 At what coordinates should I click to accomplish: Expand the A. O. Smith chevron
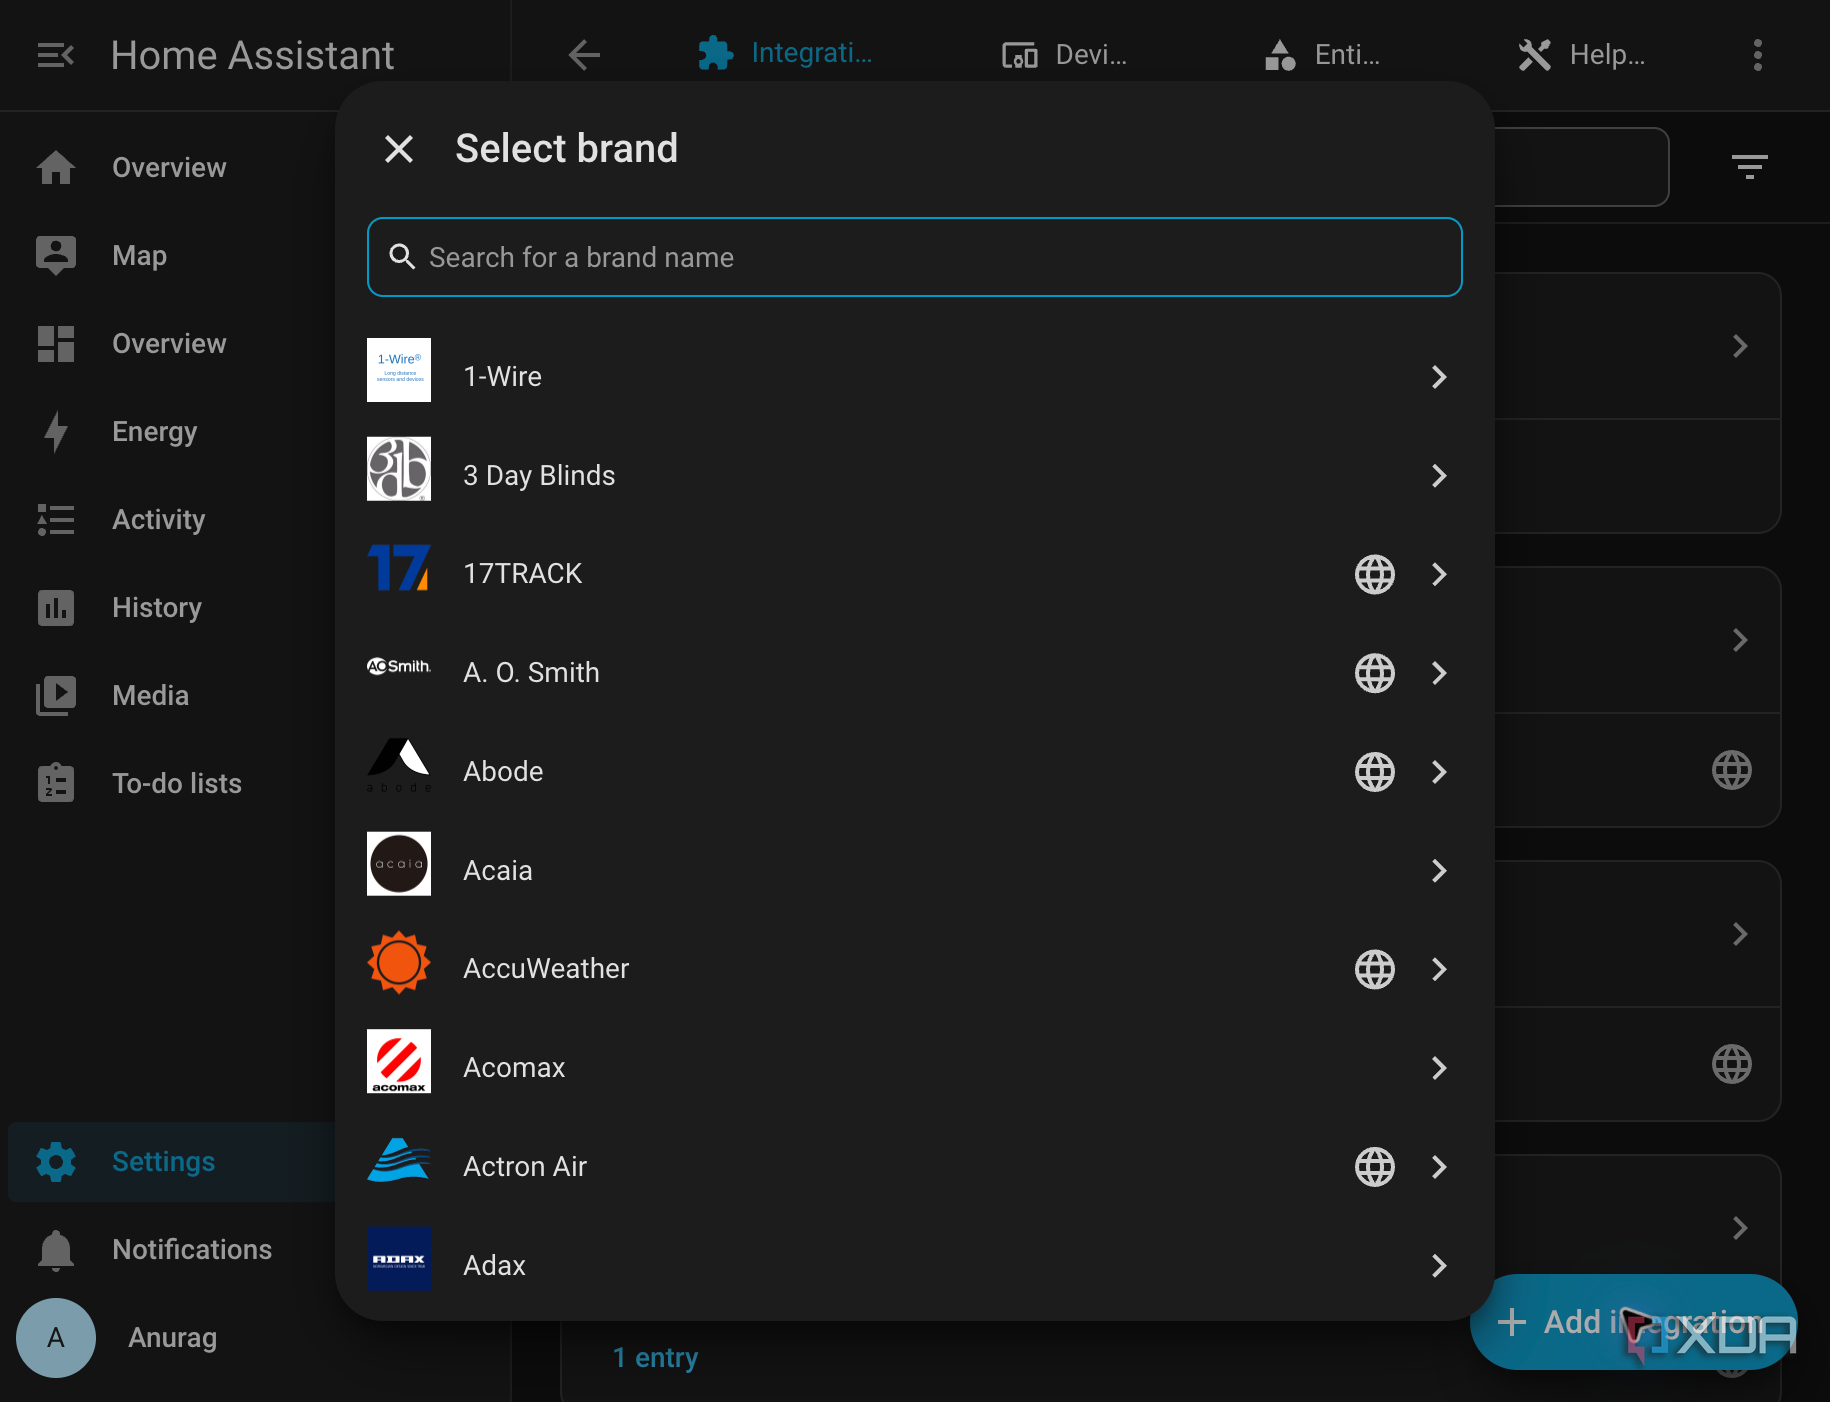1439,673
